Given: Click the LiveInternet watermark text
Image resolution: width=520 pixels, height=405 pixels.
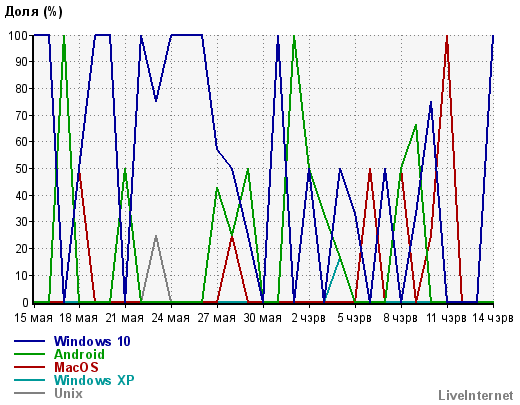Looking at the screenshot, I should click(476, 395).
